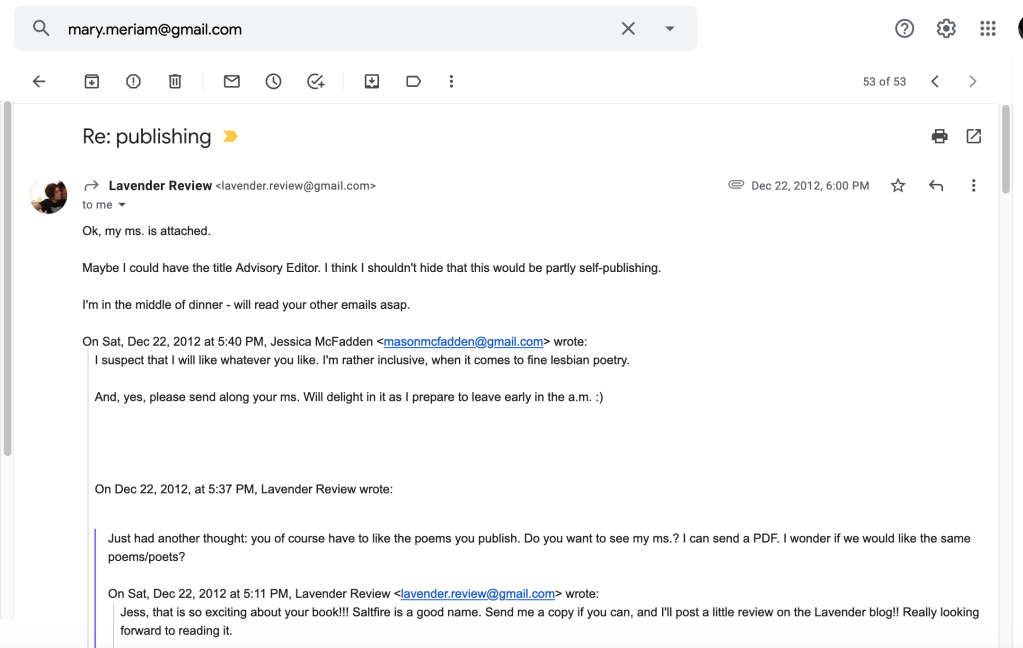Open the Google apps grid

coord(988,29)
